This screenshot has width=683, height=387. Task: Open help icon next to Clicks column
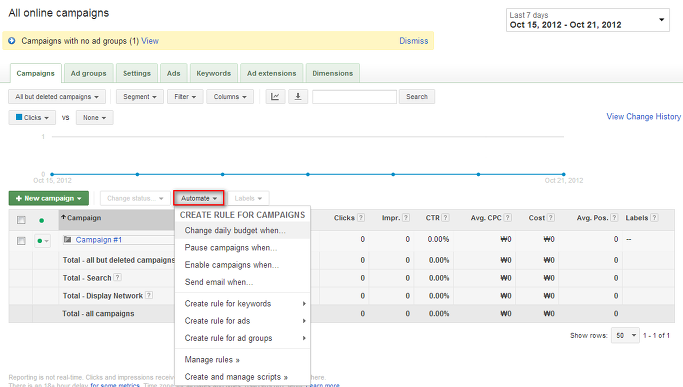point(361,217)
